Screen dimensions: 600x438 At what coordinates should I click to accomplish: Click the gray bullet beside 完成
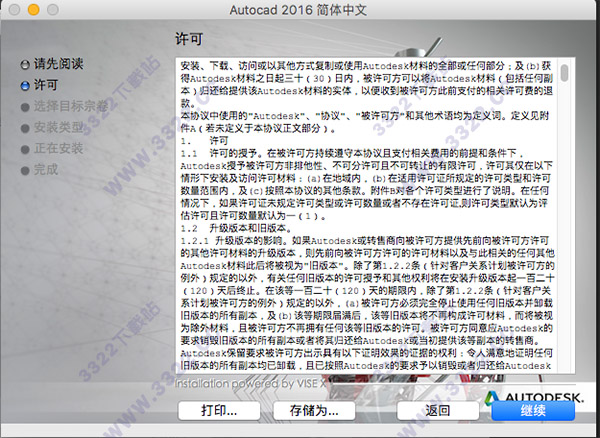(x=25, y=170)
